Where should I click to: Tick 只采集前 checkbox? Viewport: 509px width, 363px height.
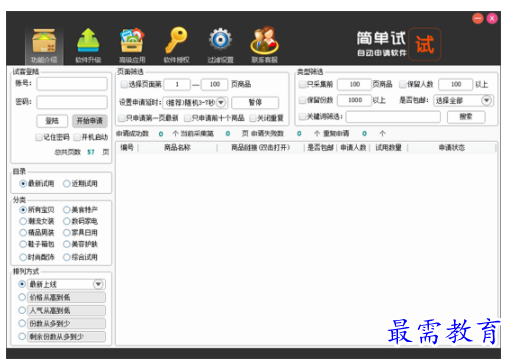tap(302, 84)
